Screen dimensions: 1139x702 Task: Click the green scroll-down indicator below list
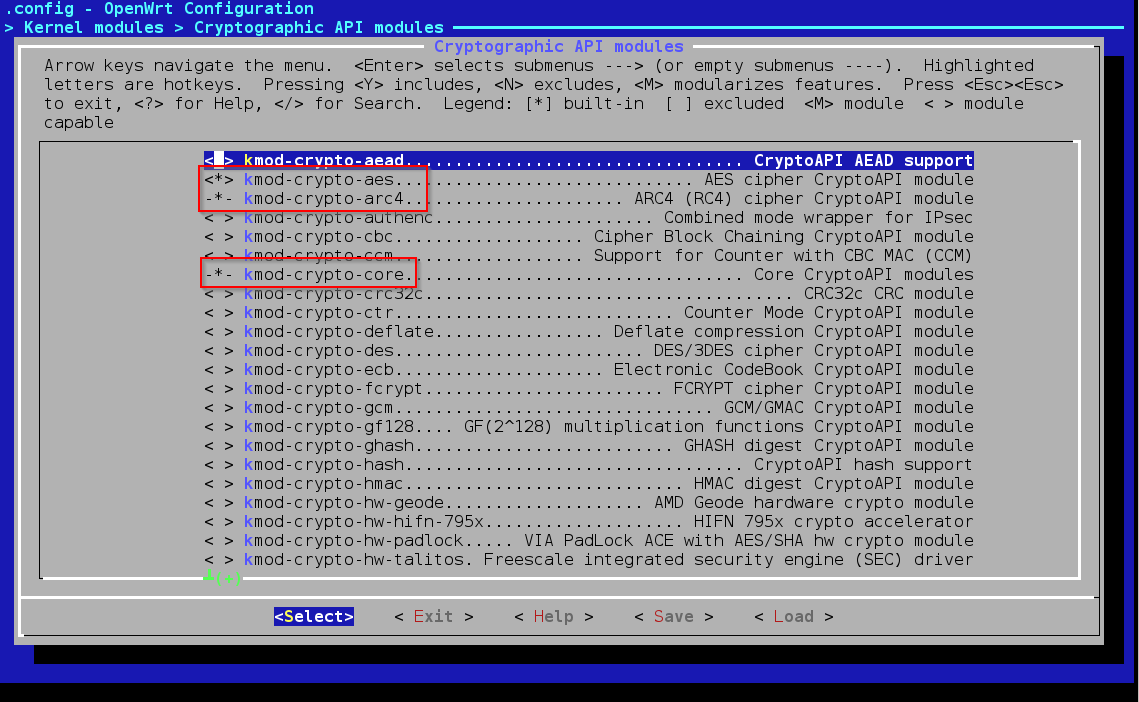point(222,577)
